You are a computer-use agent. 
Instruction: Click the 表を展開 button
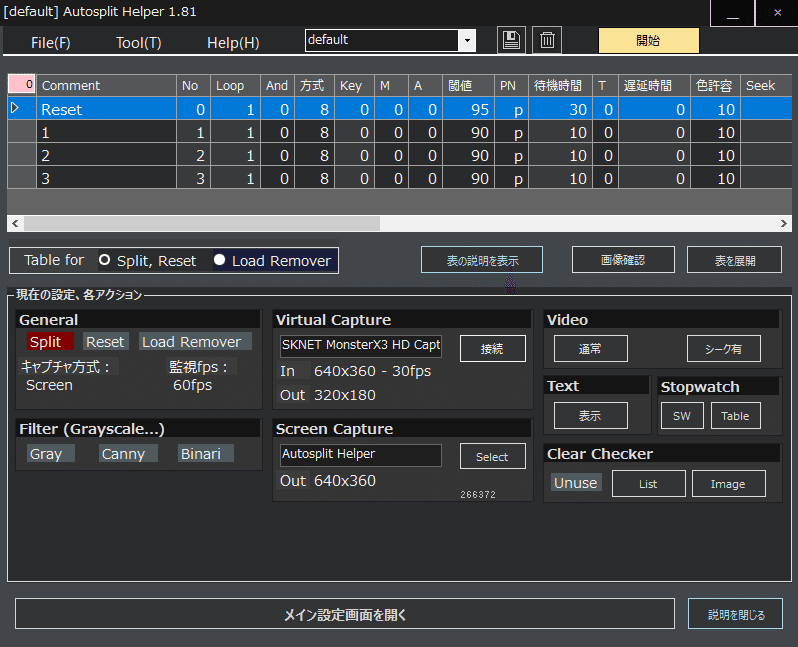pos(734,260)
